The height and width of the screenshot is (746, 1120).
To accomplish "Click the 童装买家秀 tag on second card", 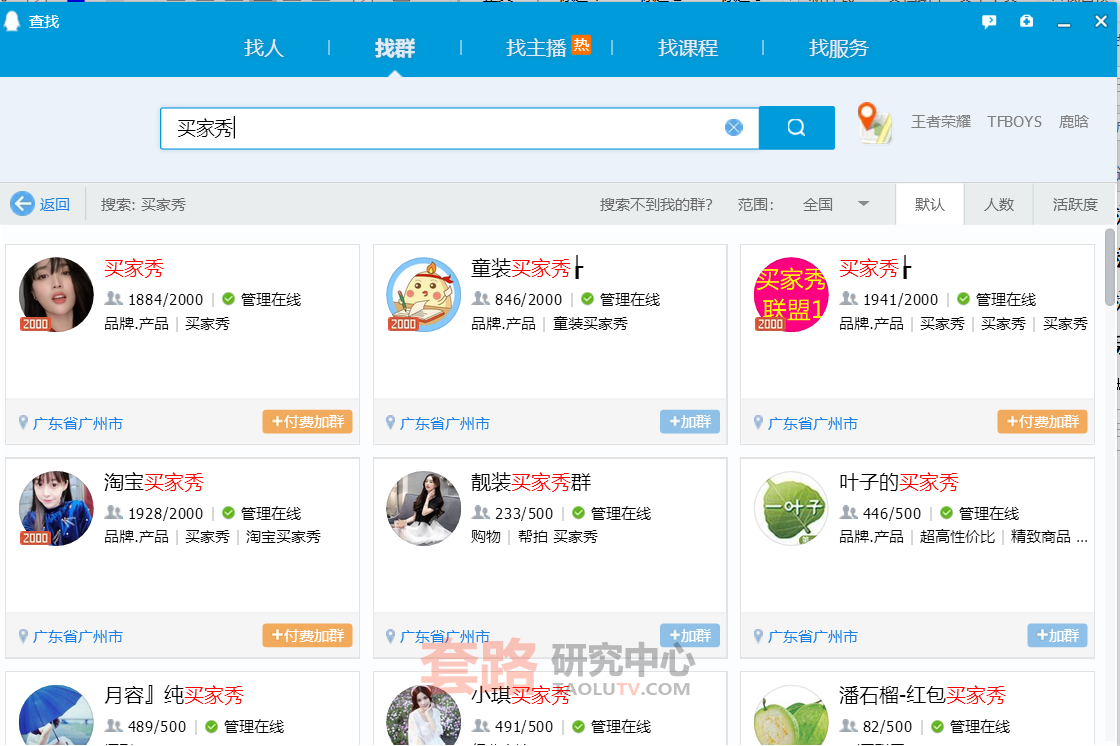I will [590, 324].
